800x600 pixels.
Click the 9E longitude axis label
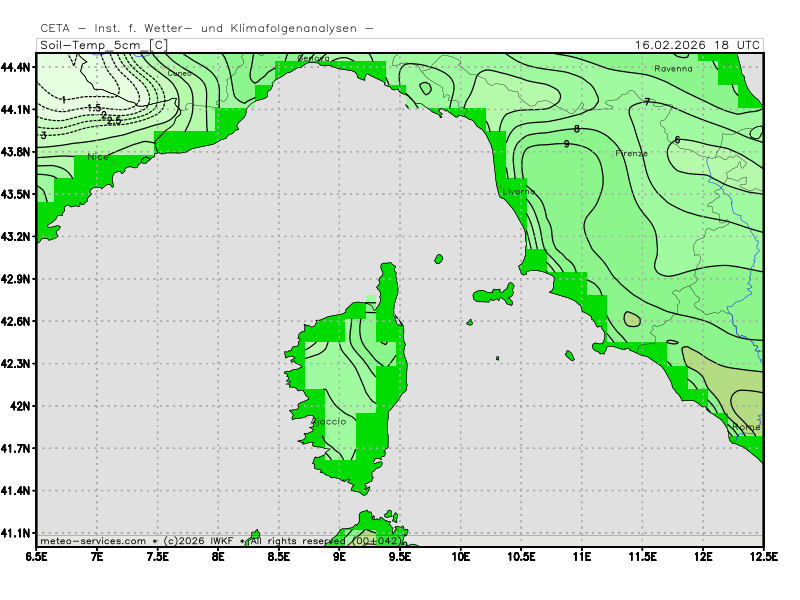point(340,555)
